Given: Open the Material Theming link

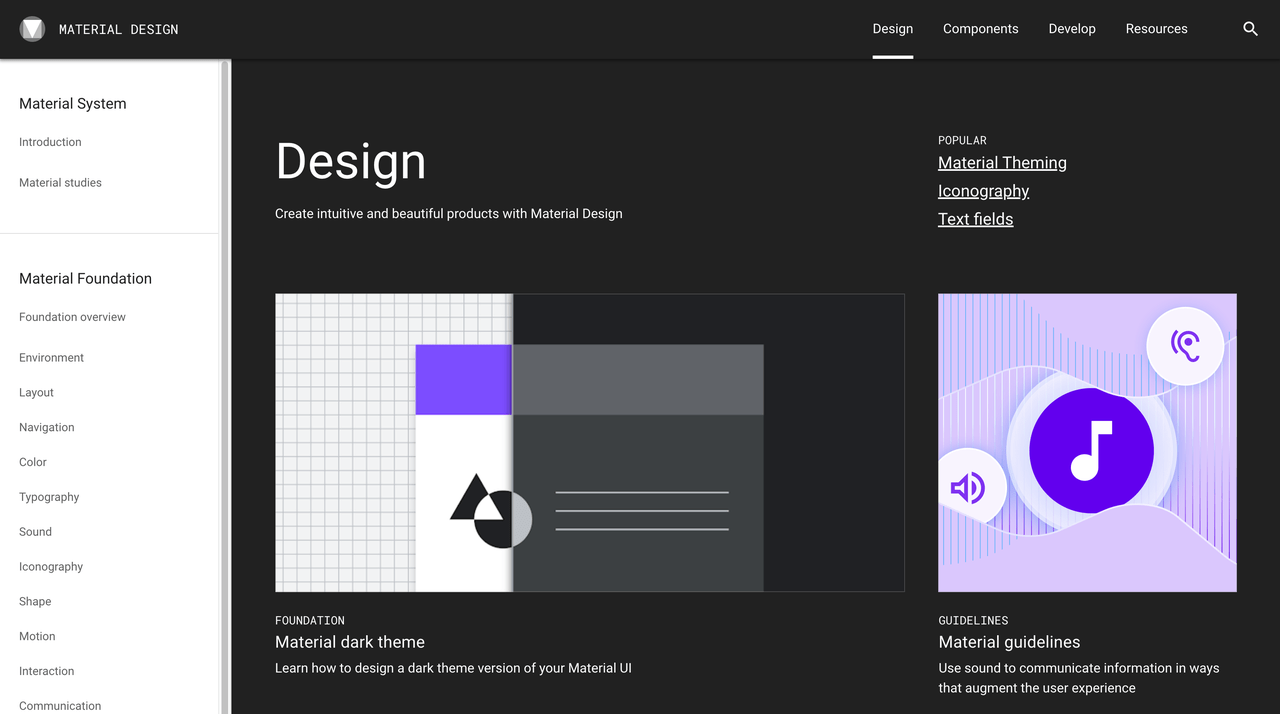Looking at the screenshot, I should point(1002,163).
